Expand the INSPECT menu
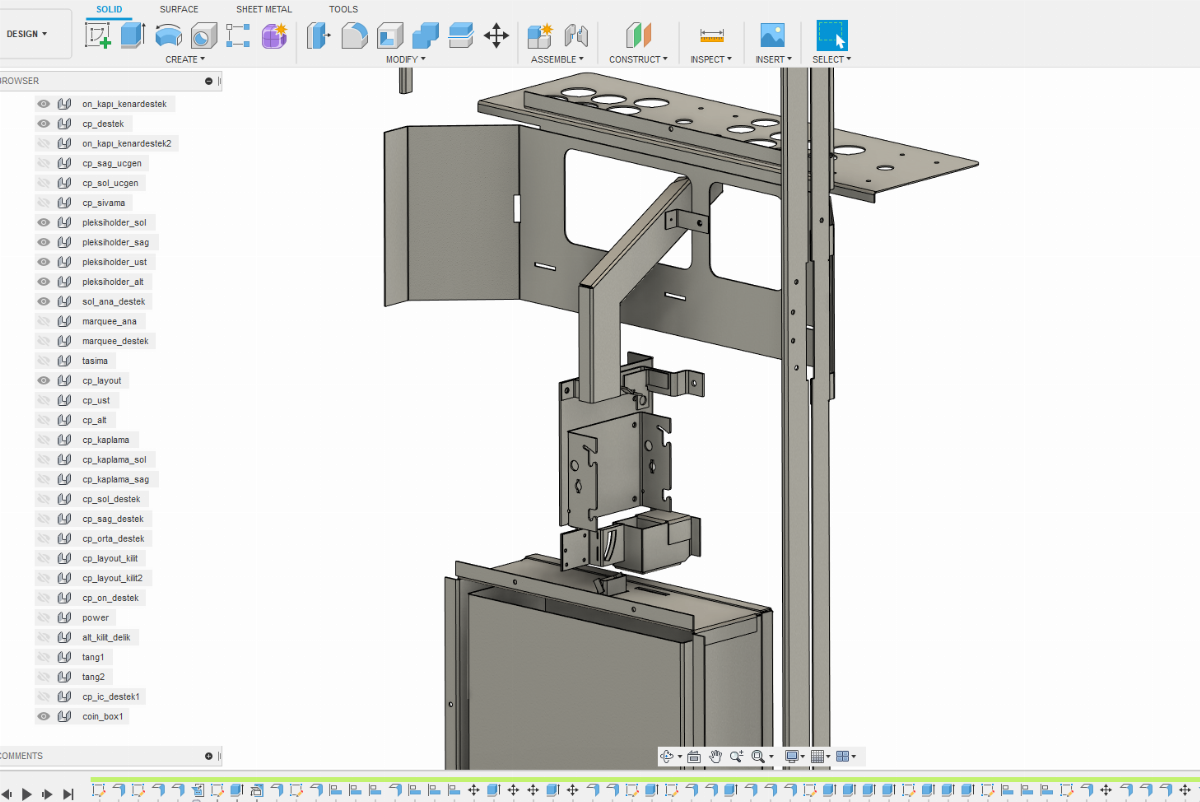1200x802 pixels. pos(711,60)
